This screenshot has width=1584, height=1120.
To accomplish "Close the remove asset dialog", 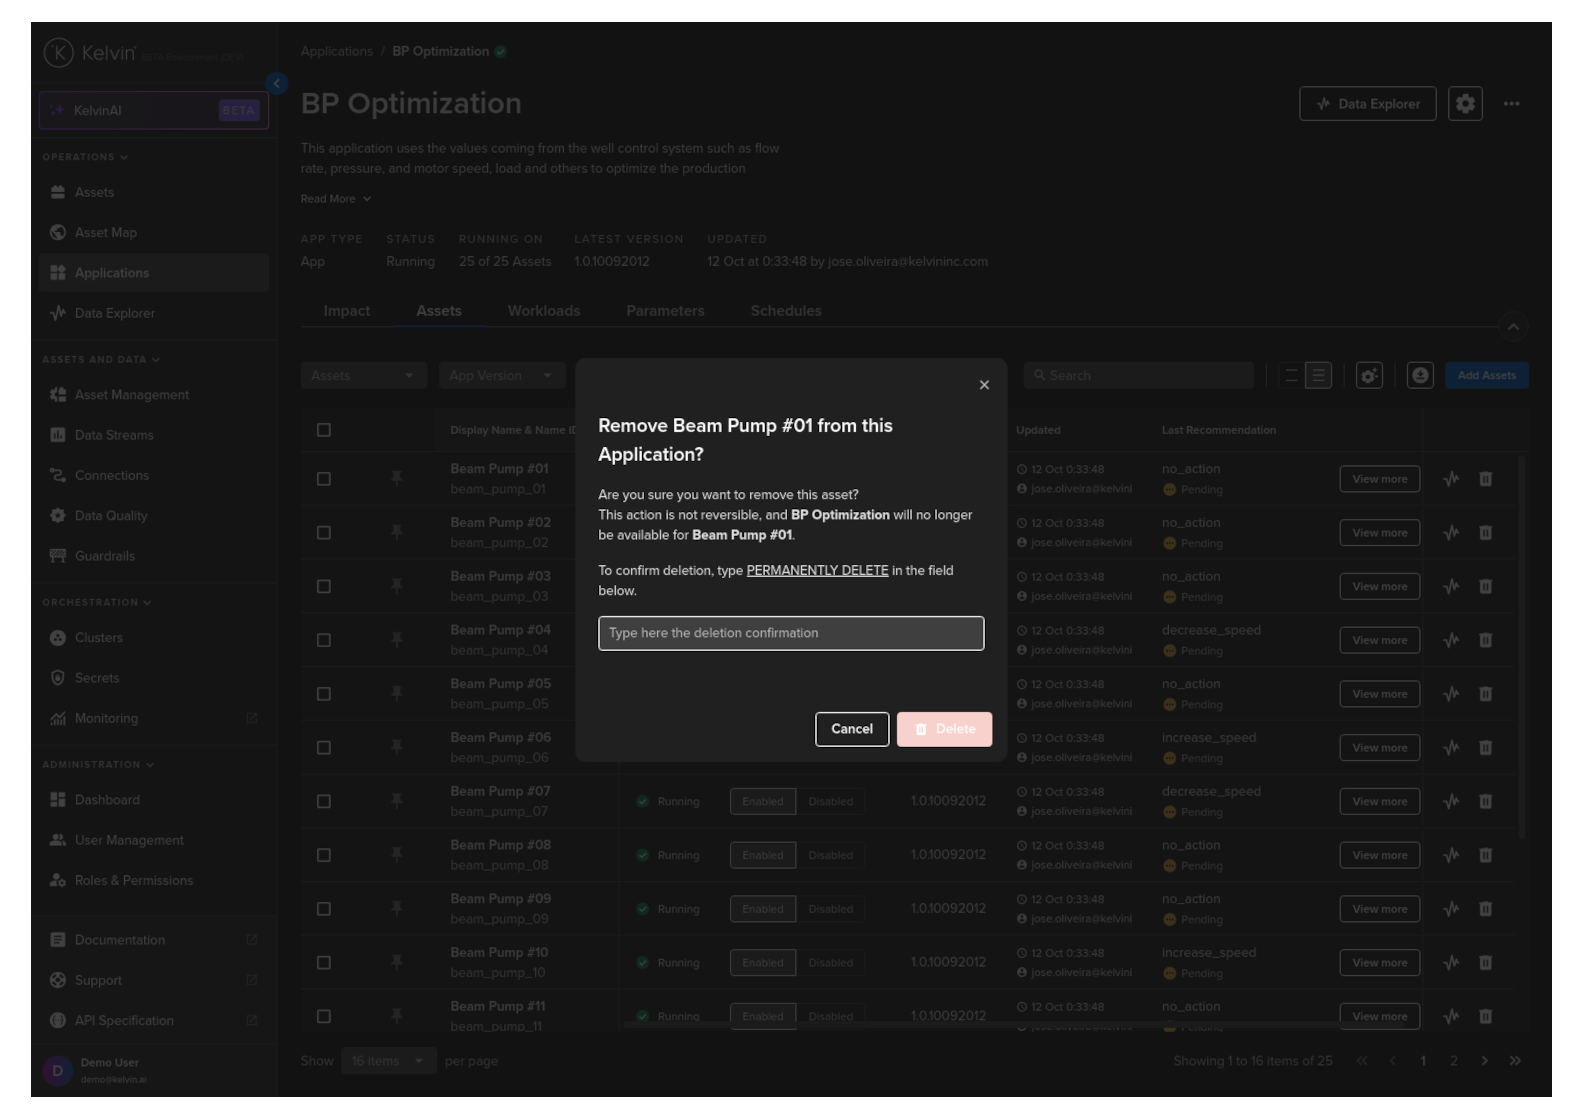I will 984,385.
